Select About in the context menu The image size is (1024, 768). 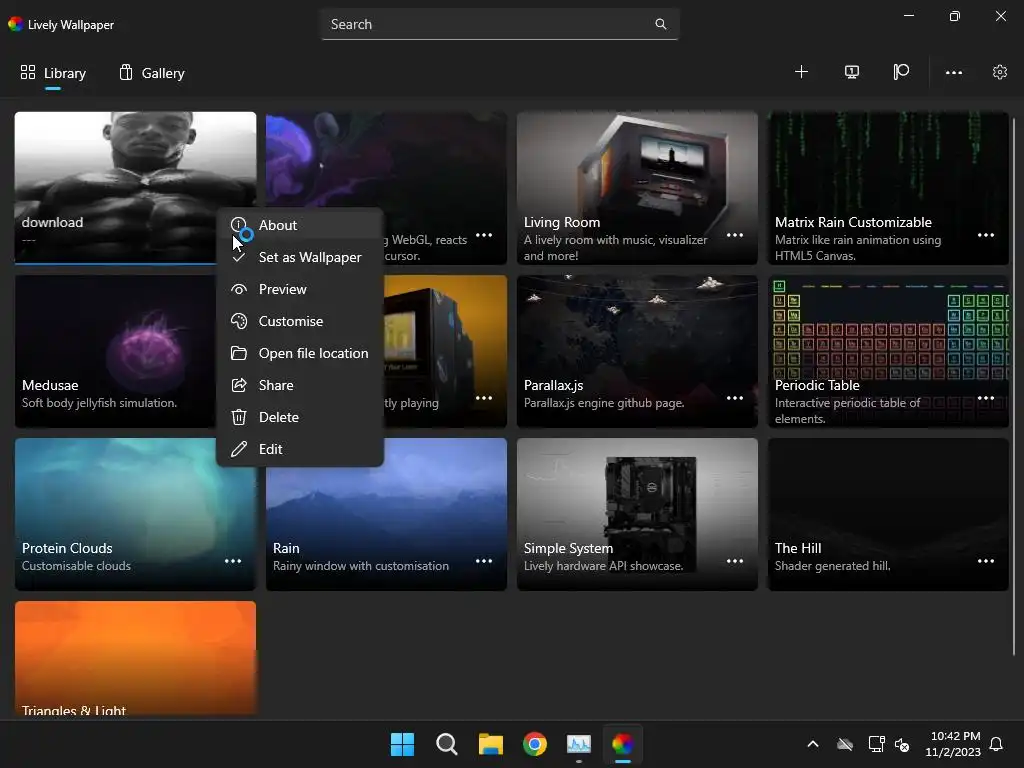pyautogui.click(x=300, y=225)
